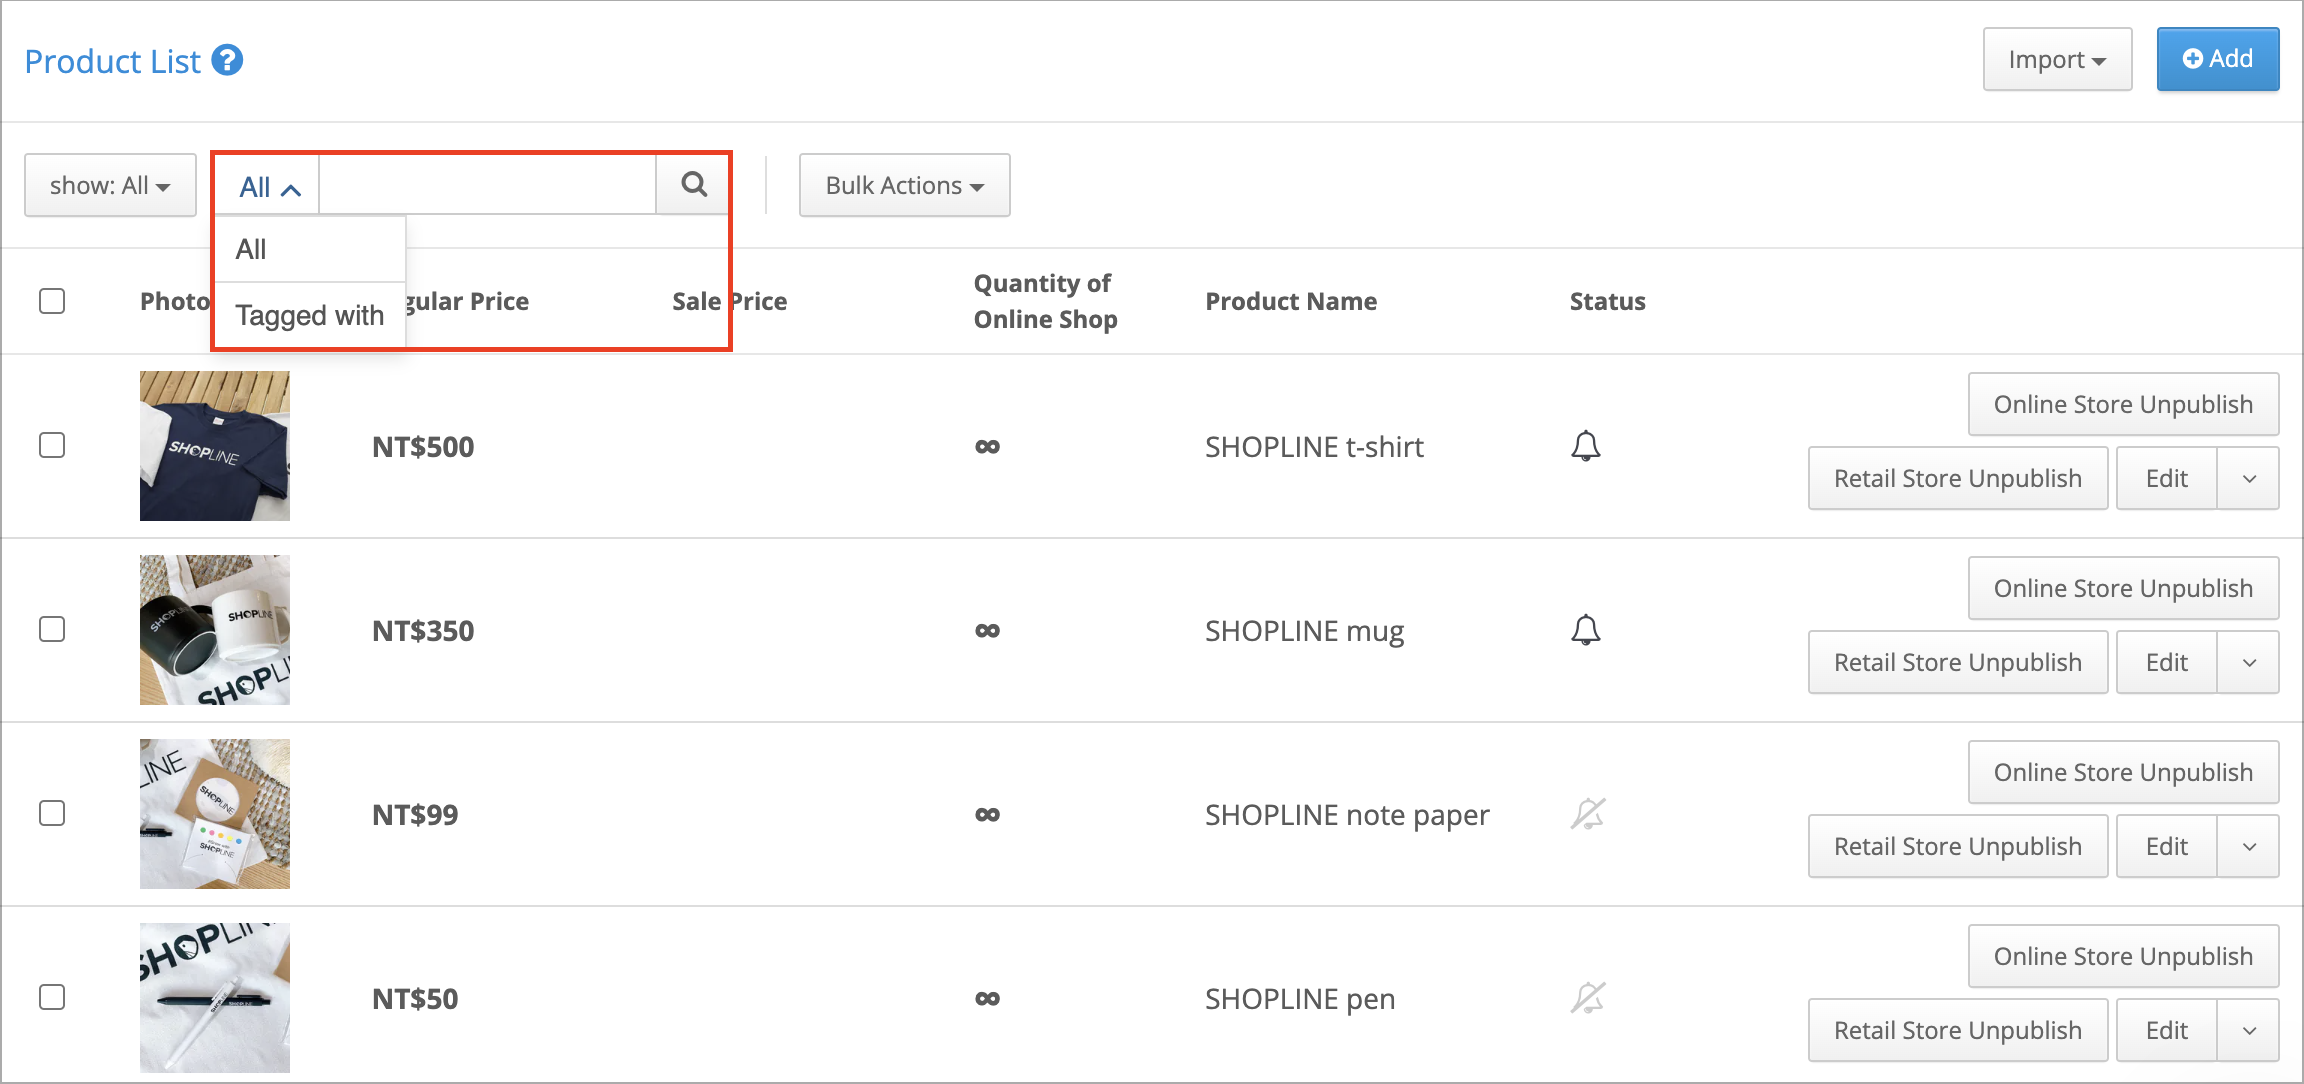Screen dimensions: 2304x1084
Task: Click the muted bell icon for SHOPLINE pen
Action: click(x=1588, y=998)
